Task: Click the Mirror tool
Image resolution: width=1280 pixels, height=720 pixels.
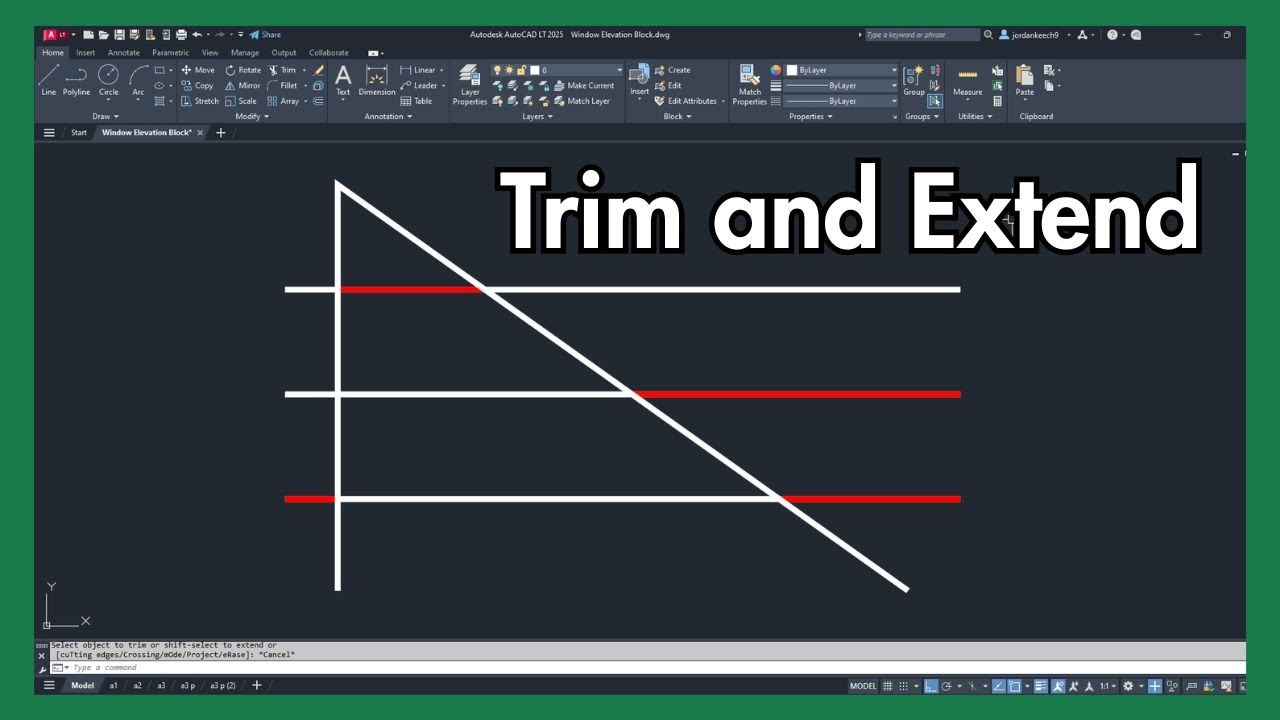Action: 243,85
